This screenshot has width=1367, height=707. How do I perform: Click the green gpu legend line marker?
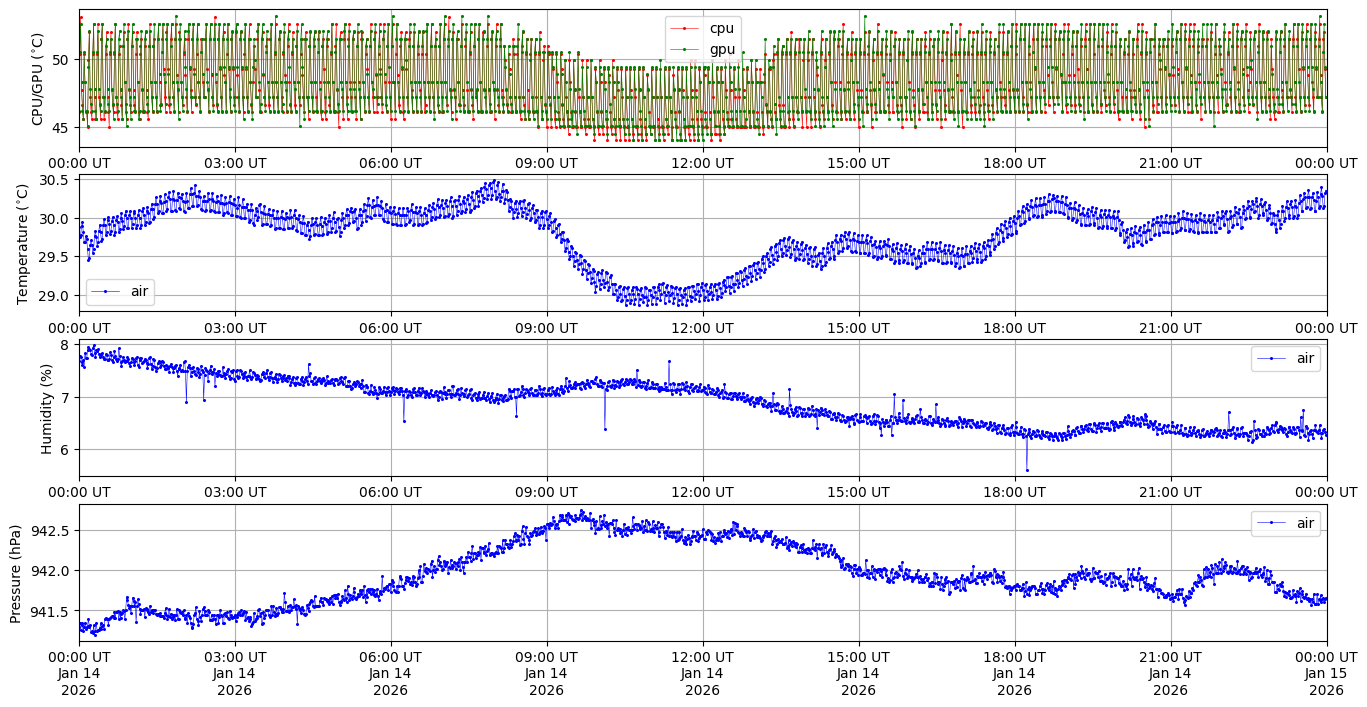(684, 48)
